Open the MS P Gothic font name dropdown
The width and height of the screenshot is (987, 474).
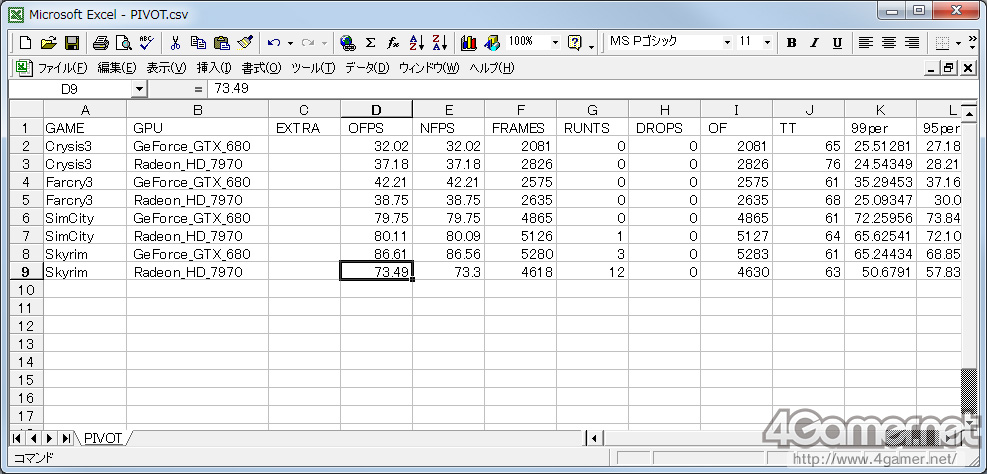[x=727, y=43]
